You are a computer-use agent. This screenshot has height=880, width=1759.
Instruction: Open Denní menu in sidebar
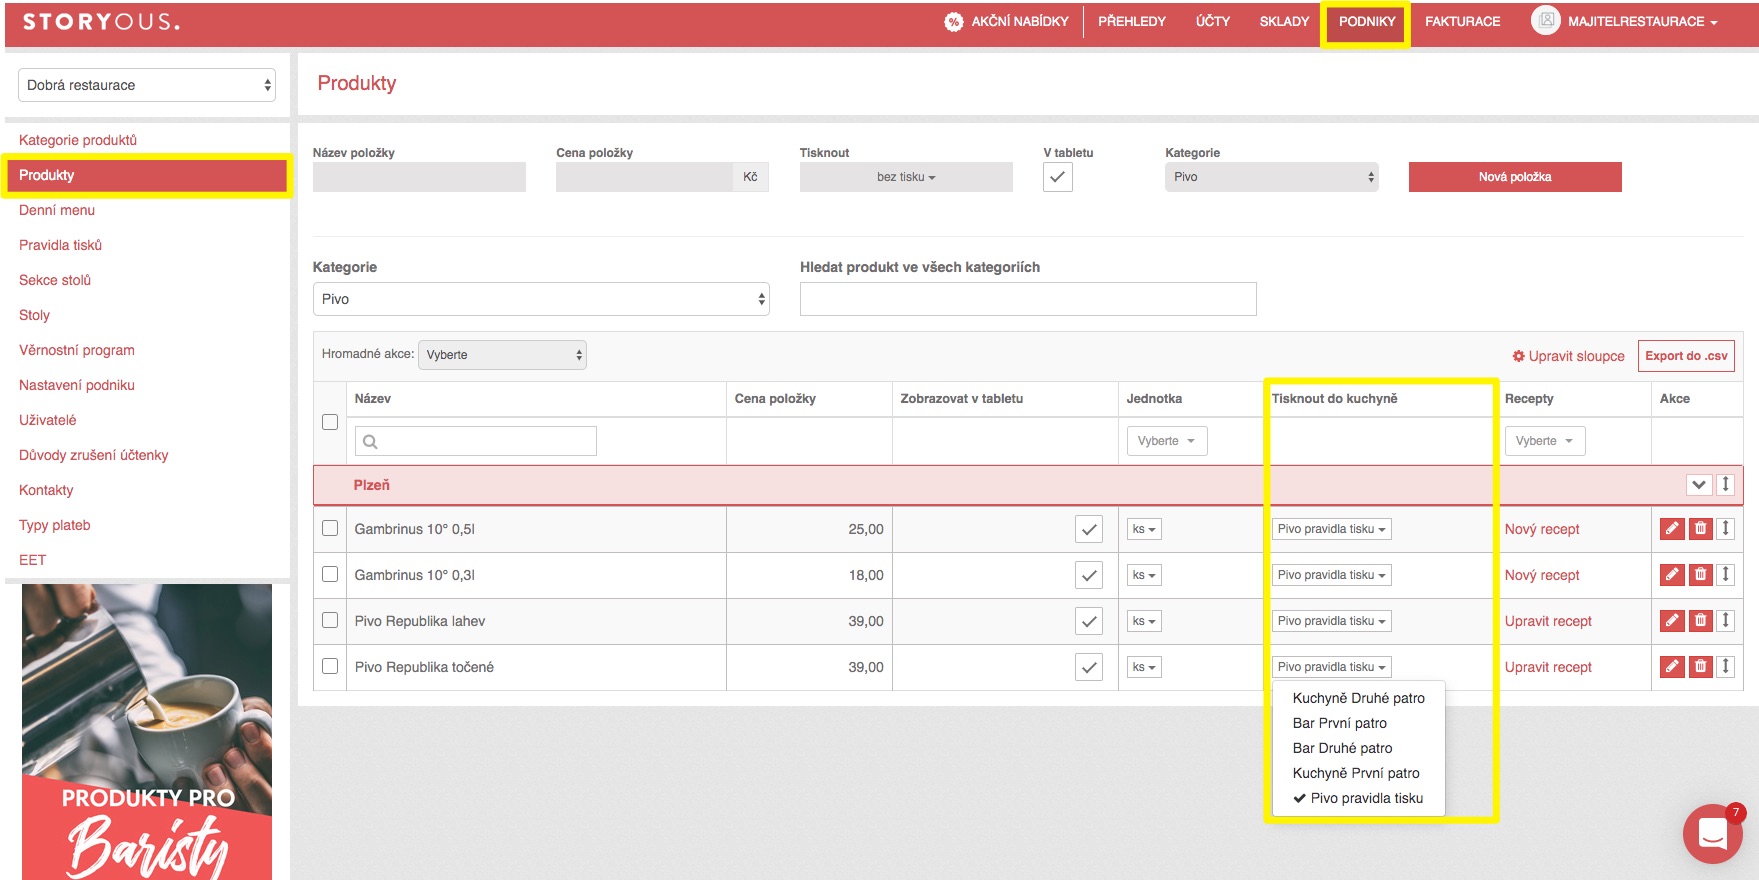point(57,210)
